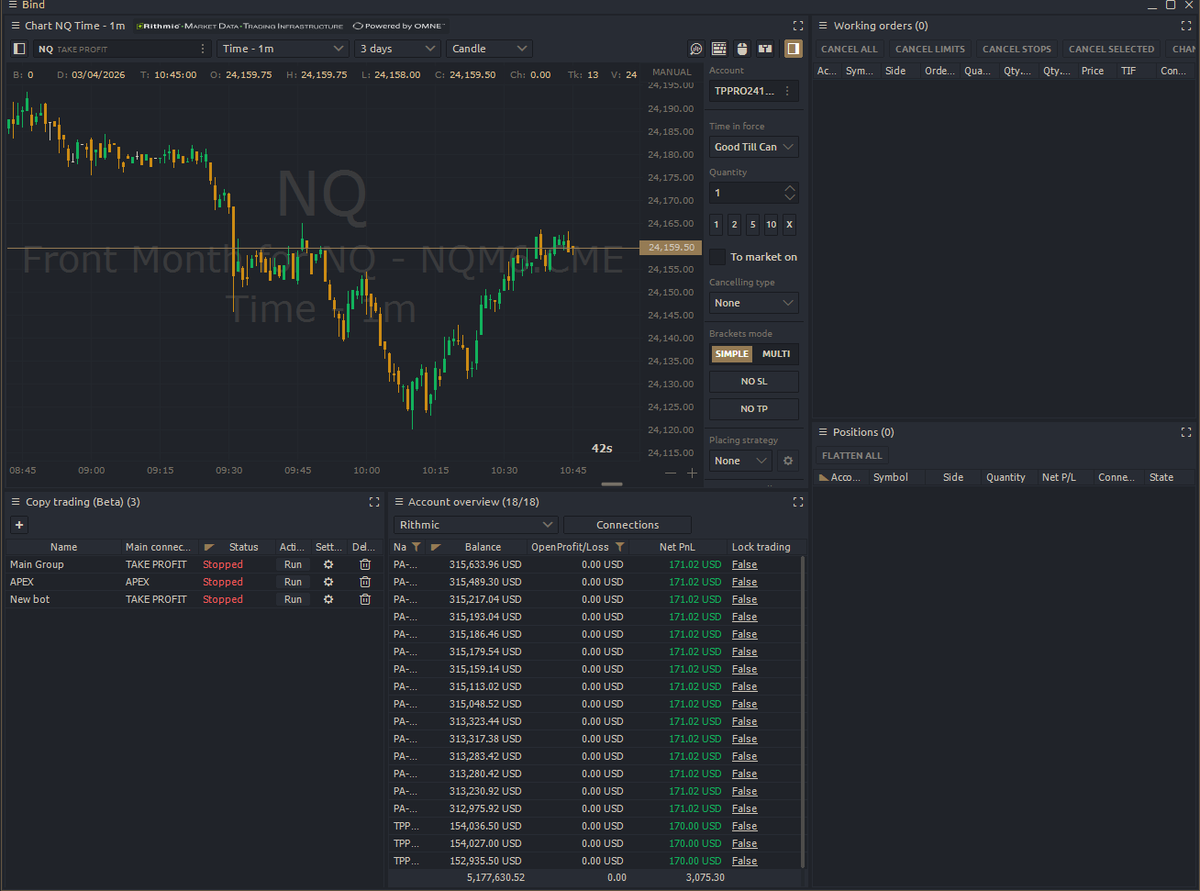Increase order quantity with stepper arrow
The height and width of the screenshot is (891, 1200).
(x=790, y=188)
